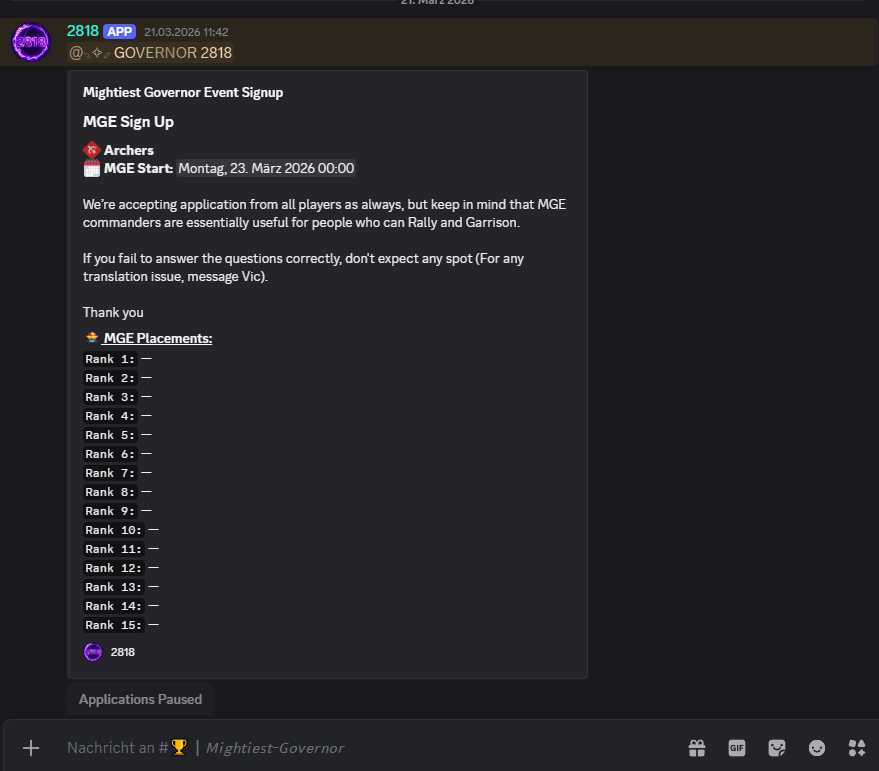
Task: Open the emoji picker
Action: (817, 747)
